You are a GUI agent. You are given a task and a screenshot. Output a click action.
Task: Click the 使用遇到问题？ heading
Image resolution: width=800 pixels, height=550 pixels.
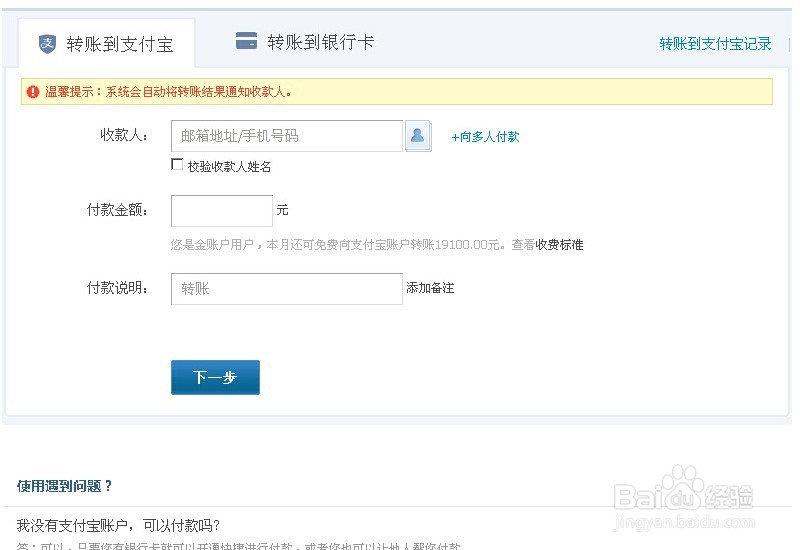pyautogui.click(x=64, y=486)
